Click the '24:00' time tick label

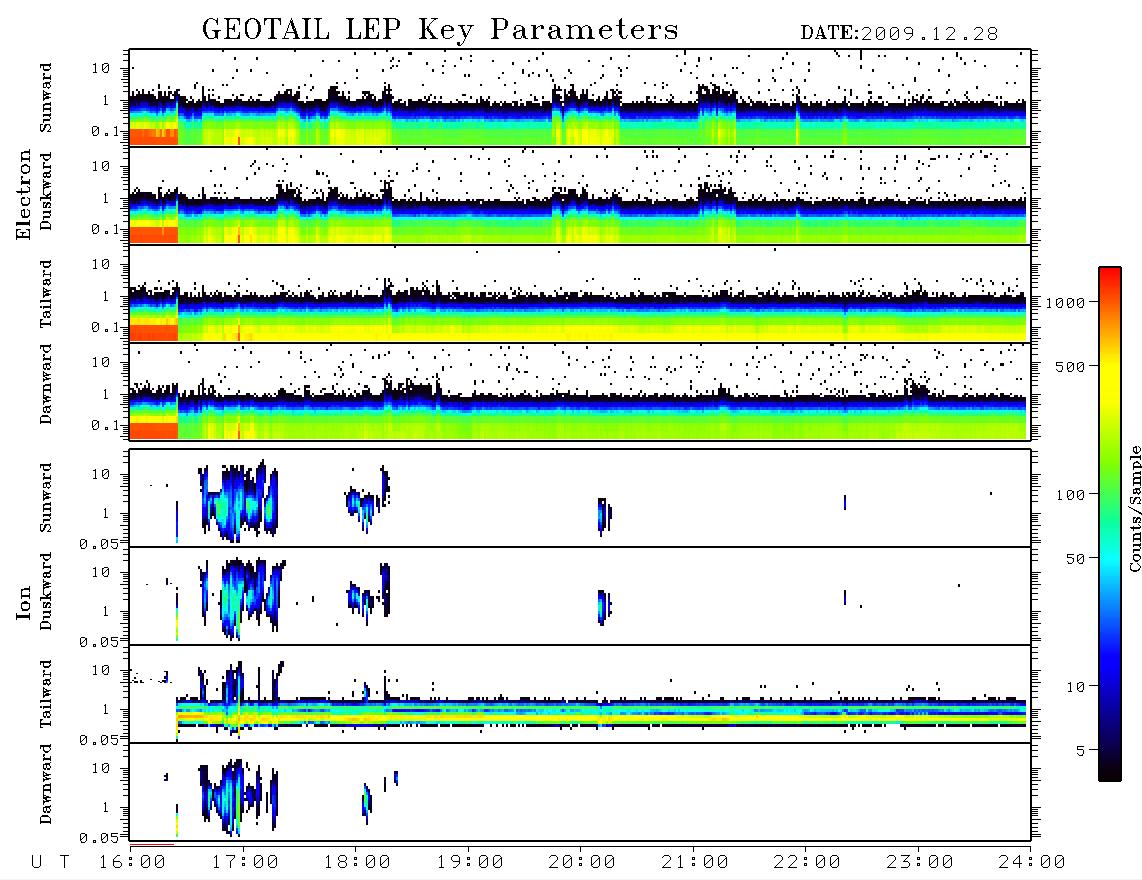[x=1031, y=863]
